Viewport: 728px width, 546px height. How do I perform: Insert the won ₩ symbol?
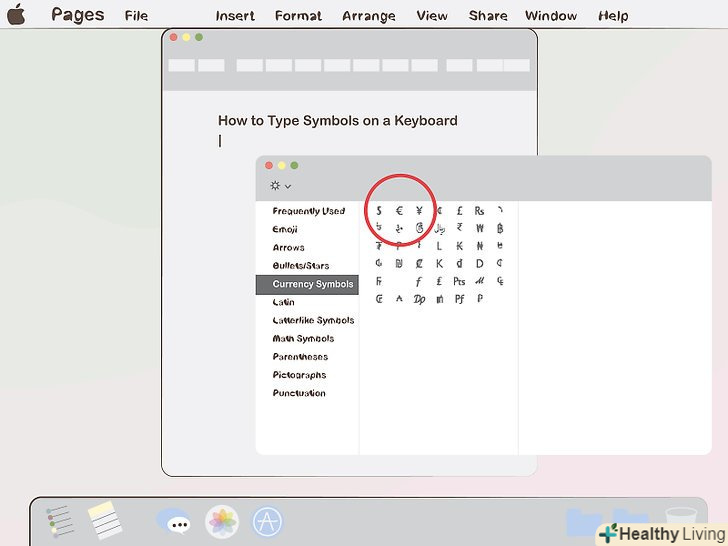click(480, 228)
